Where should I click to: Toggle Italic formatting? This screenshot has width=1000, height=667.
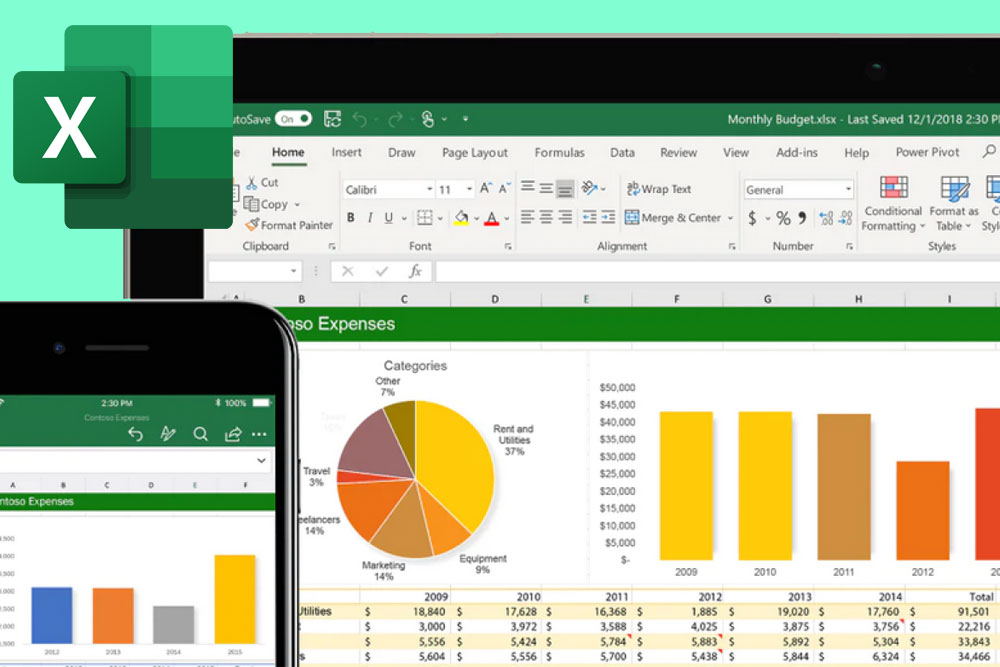[x=370, y=217]
